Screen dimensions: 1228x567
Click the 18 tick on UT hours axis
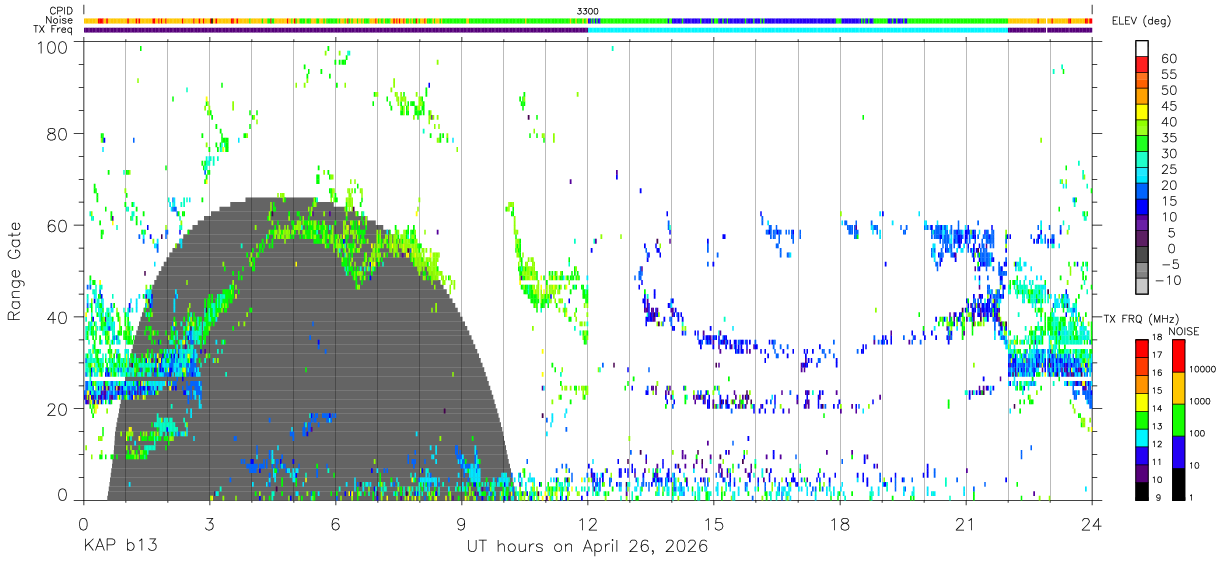840,524
